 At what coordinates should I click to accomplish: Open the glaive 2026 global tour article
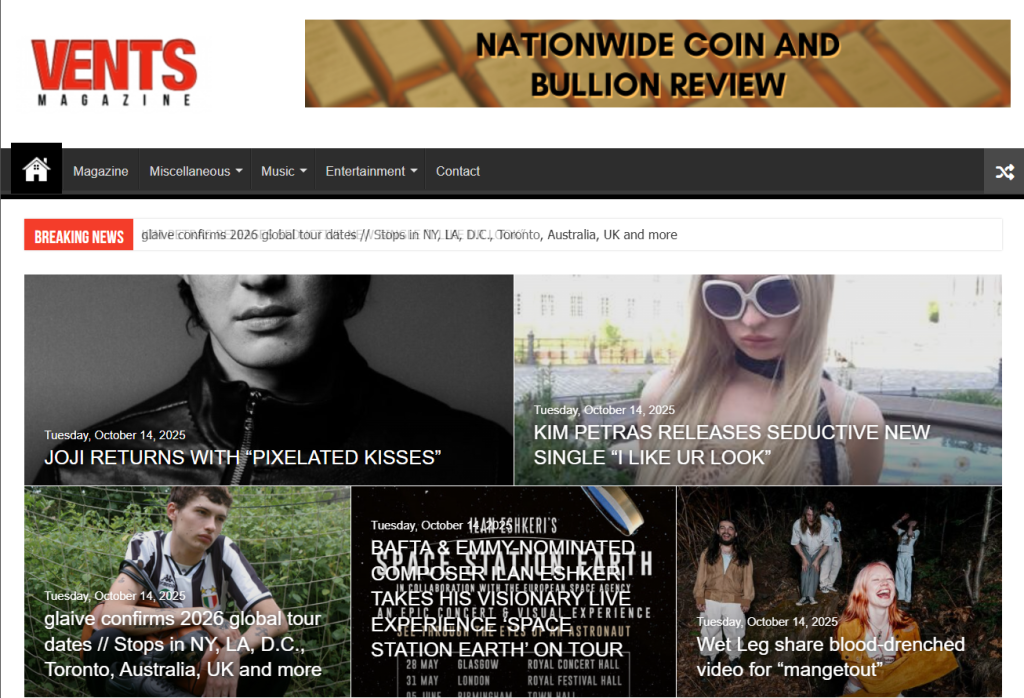click(183, 644)
